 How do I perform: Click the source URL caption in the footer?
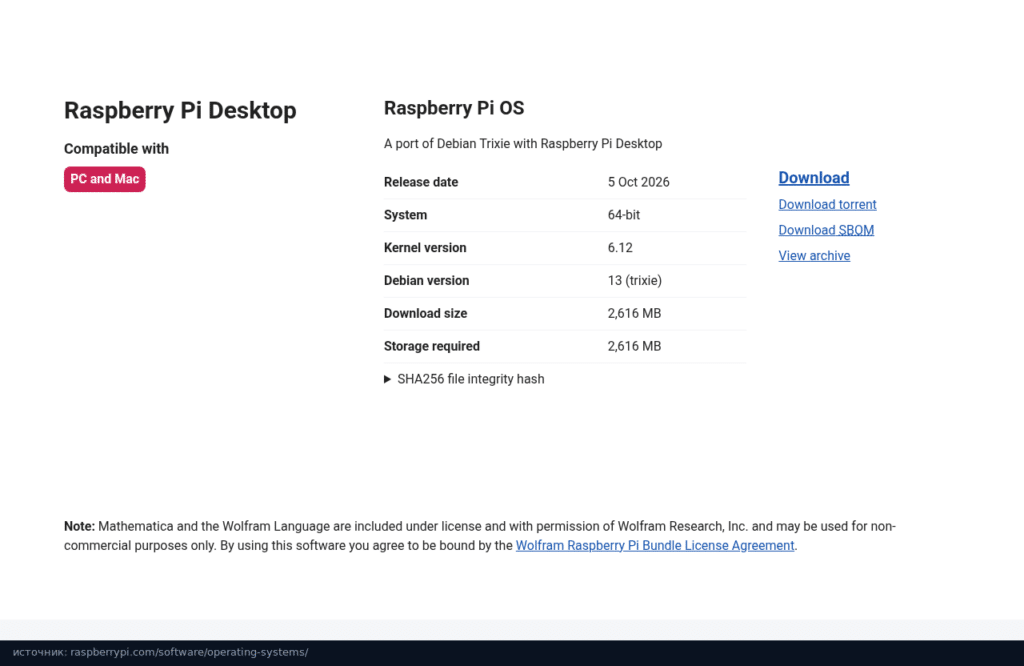point(161,652)
